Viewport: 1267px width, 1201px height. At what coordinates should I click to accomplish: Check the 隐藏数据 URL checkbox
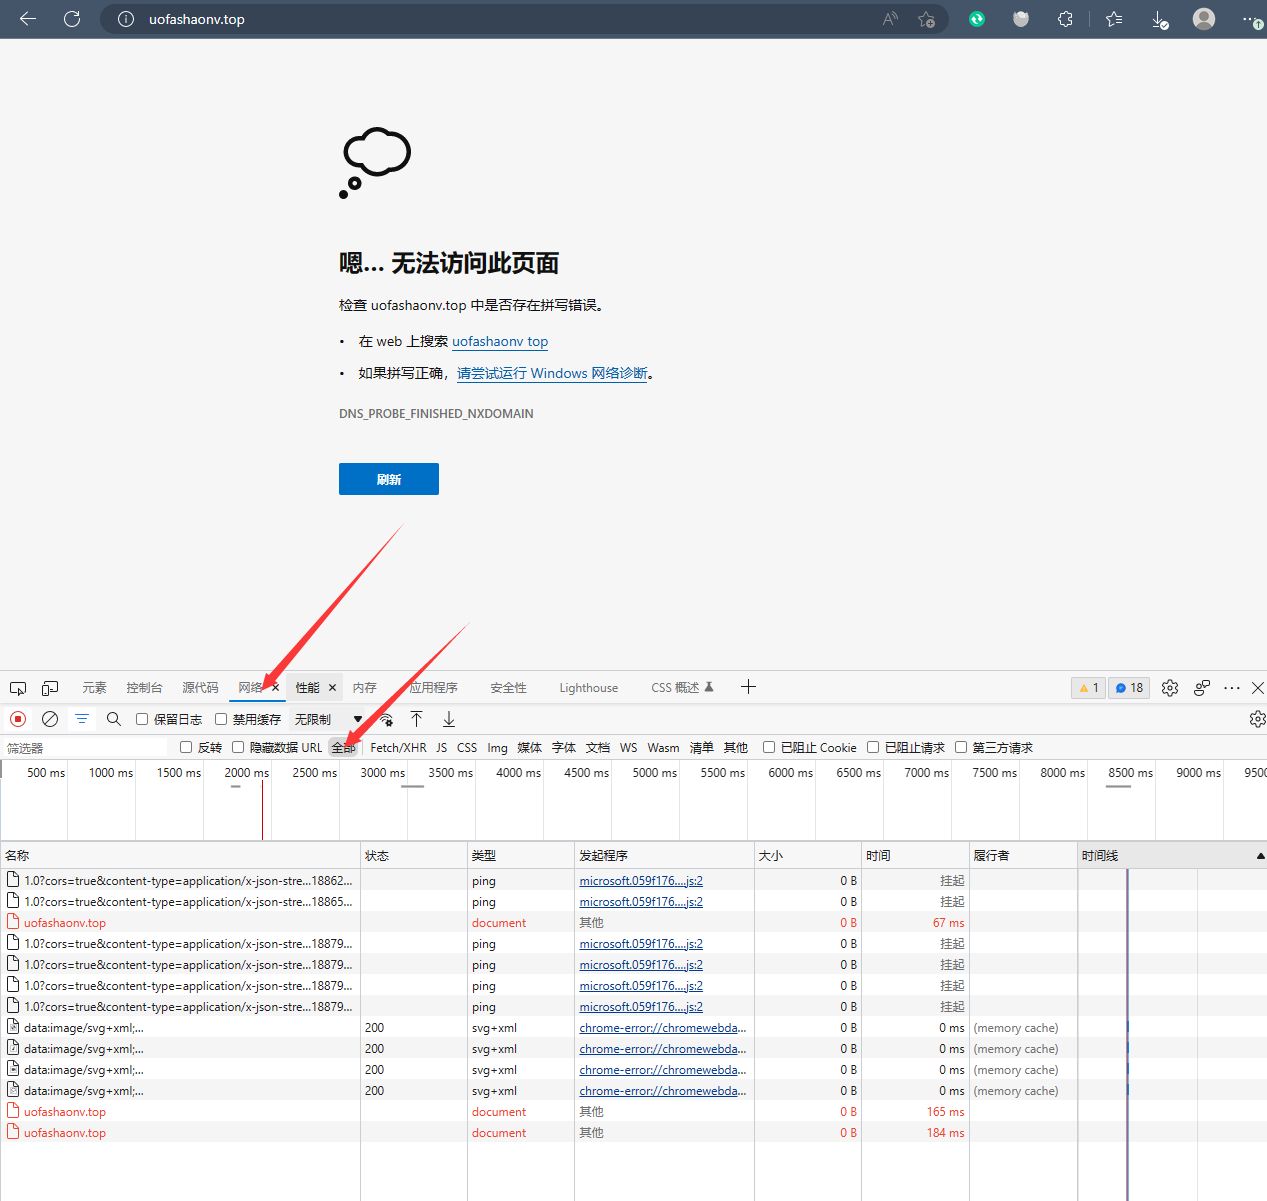click(x=238, y=747)
